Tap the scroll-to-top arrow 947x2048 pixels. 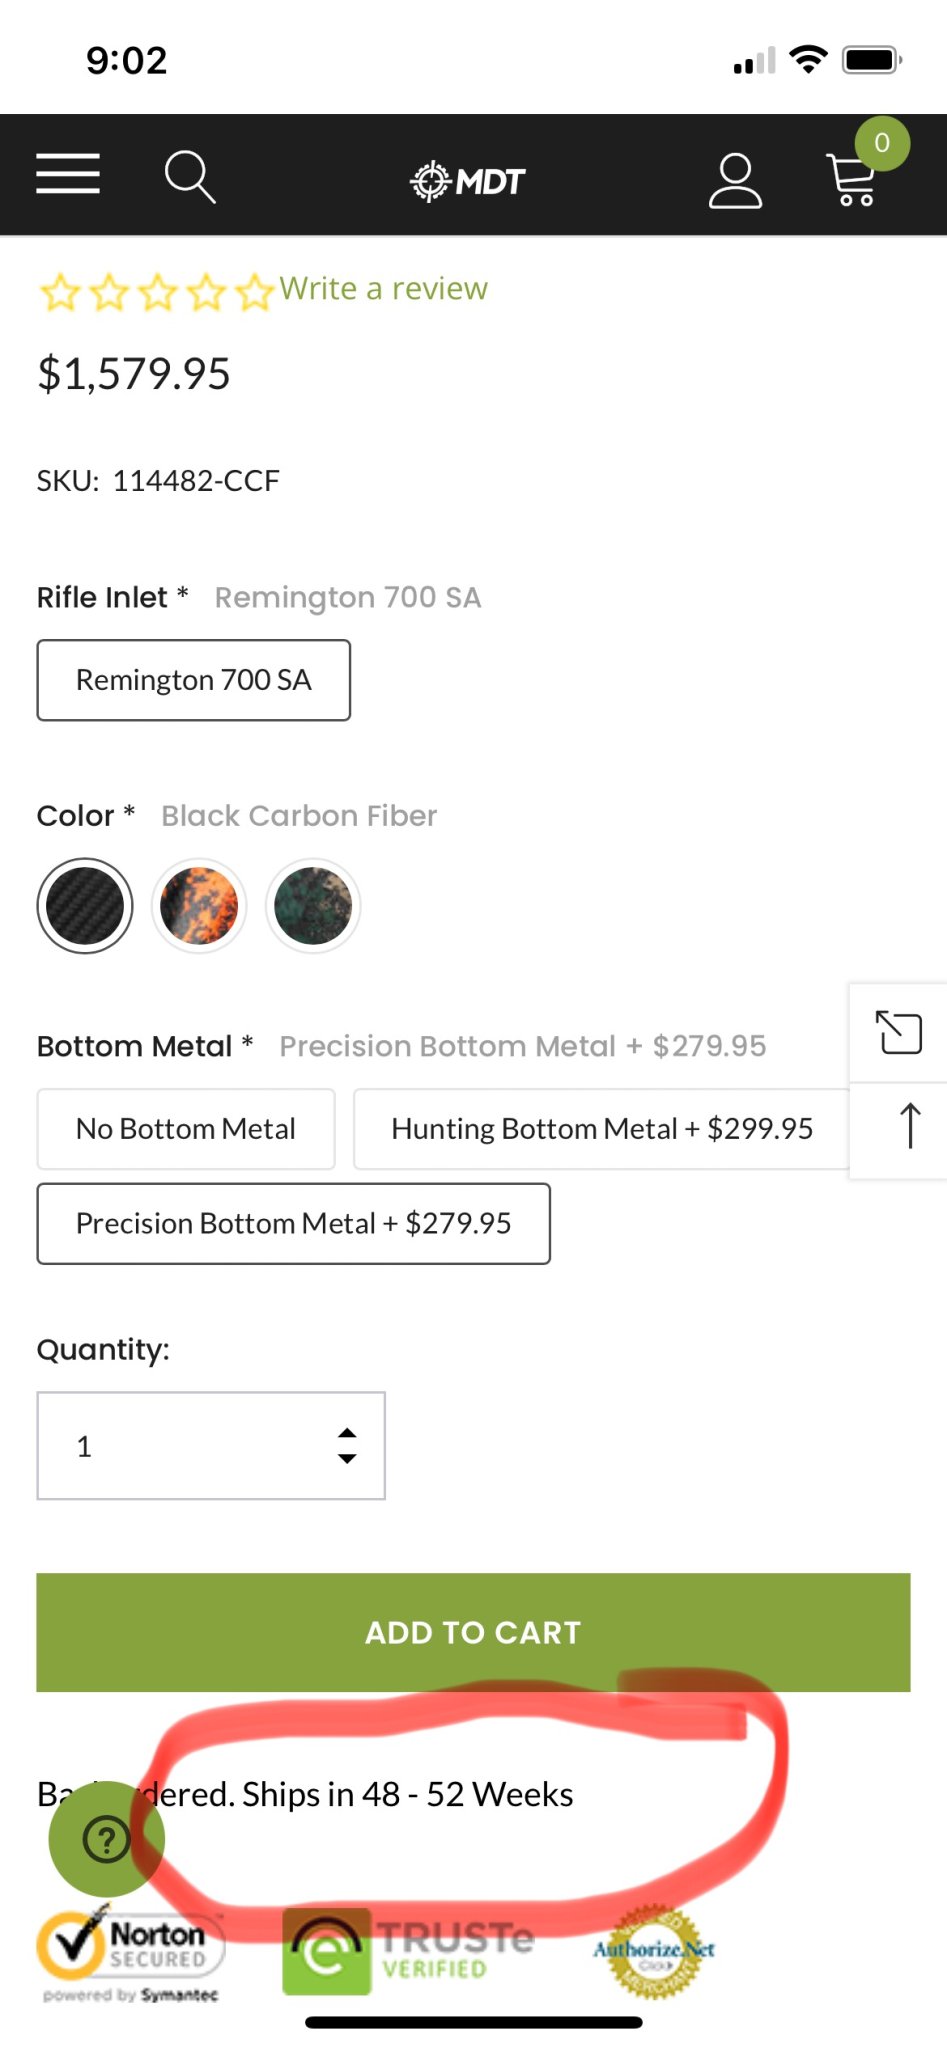pyautogui.click(x=909, y=1127)
